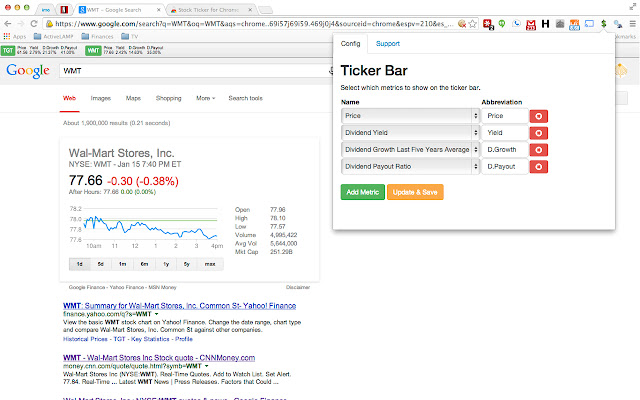Click the Chromecast cast extension icon
Screen dimensions: 640x400
tap(589, 24)
